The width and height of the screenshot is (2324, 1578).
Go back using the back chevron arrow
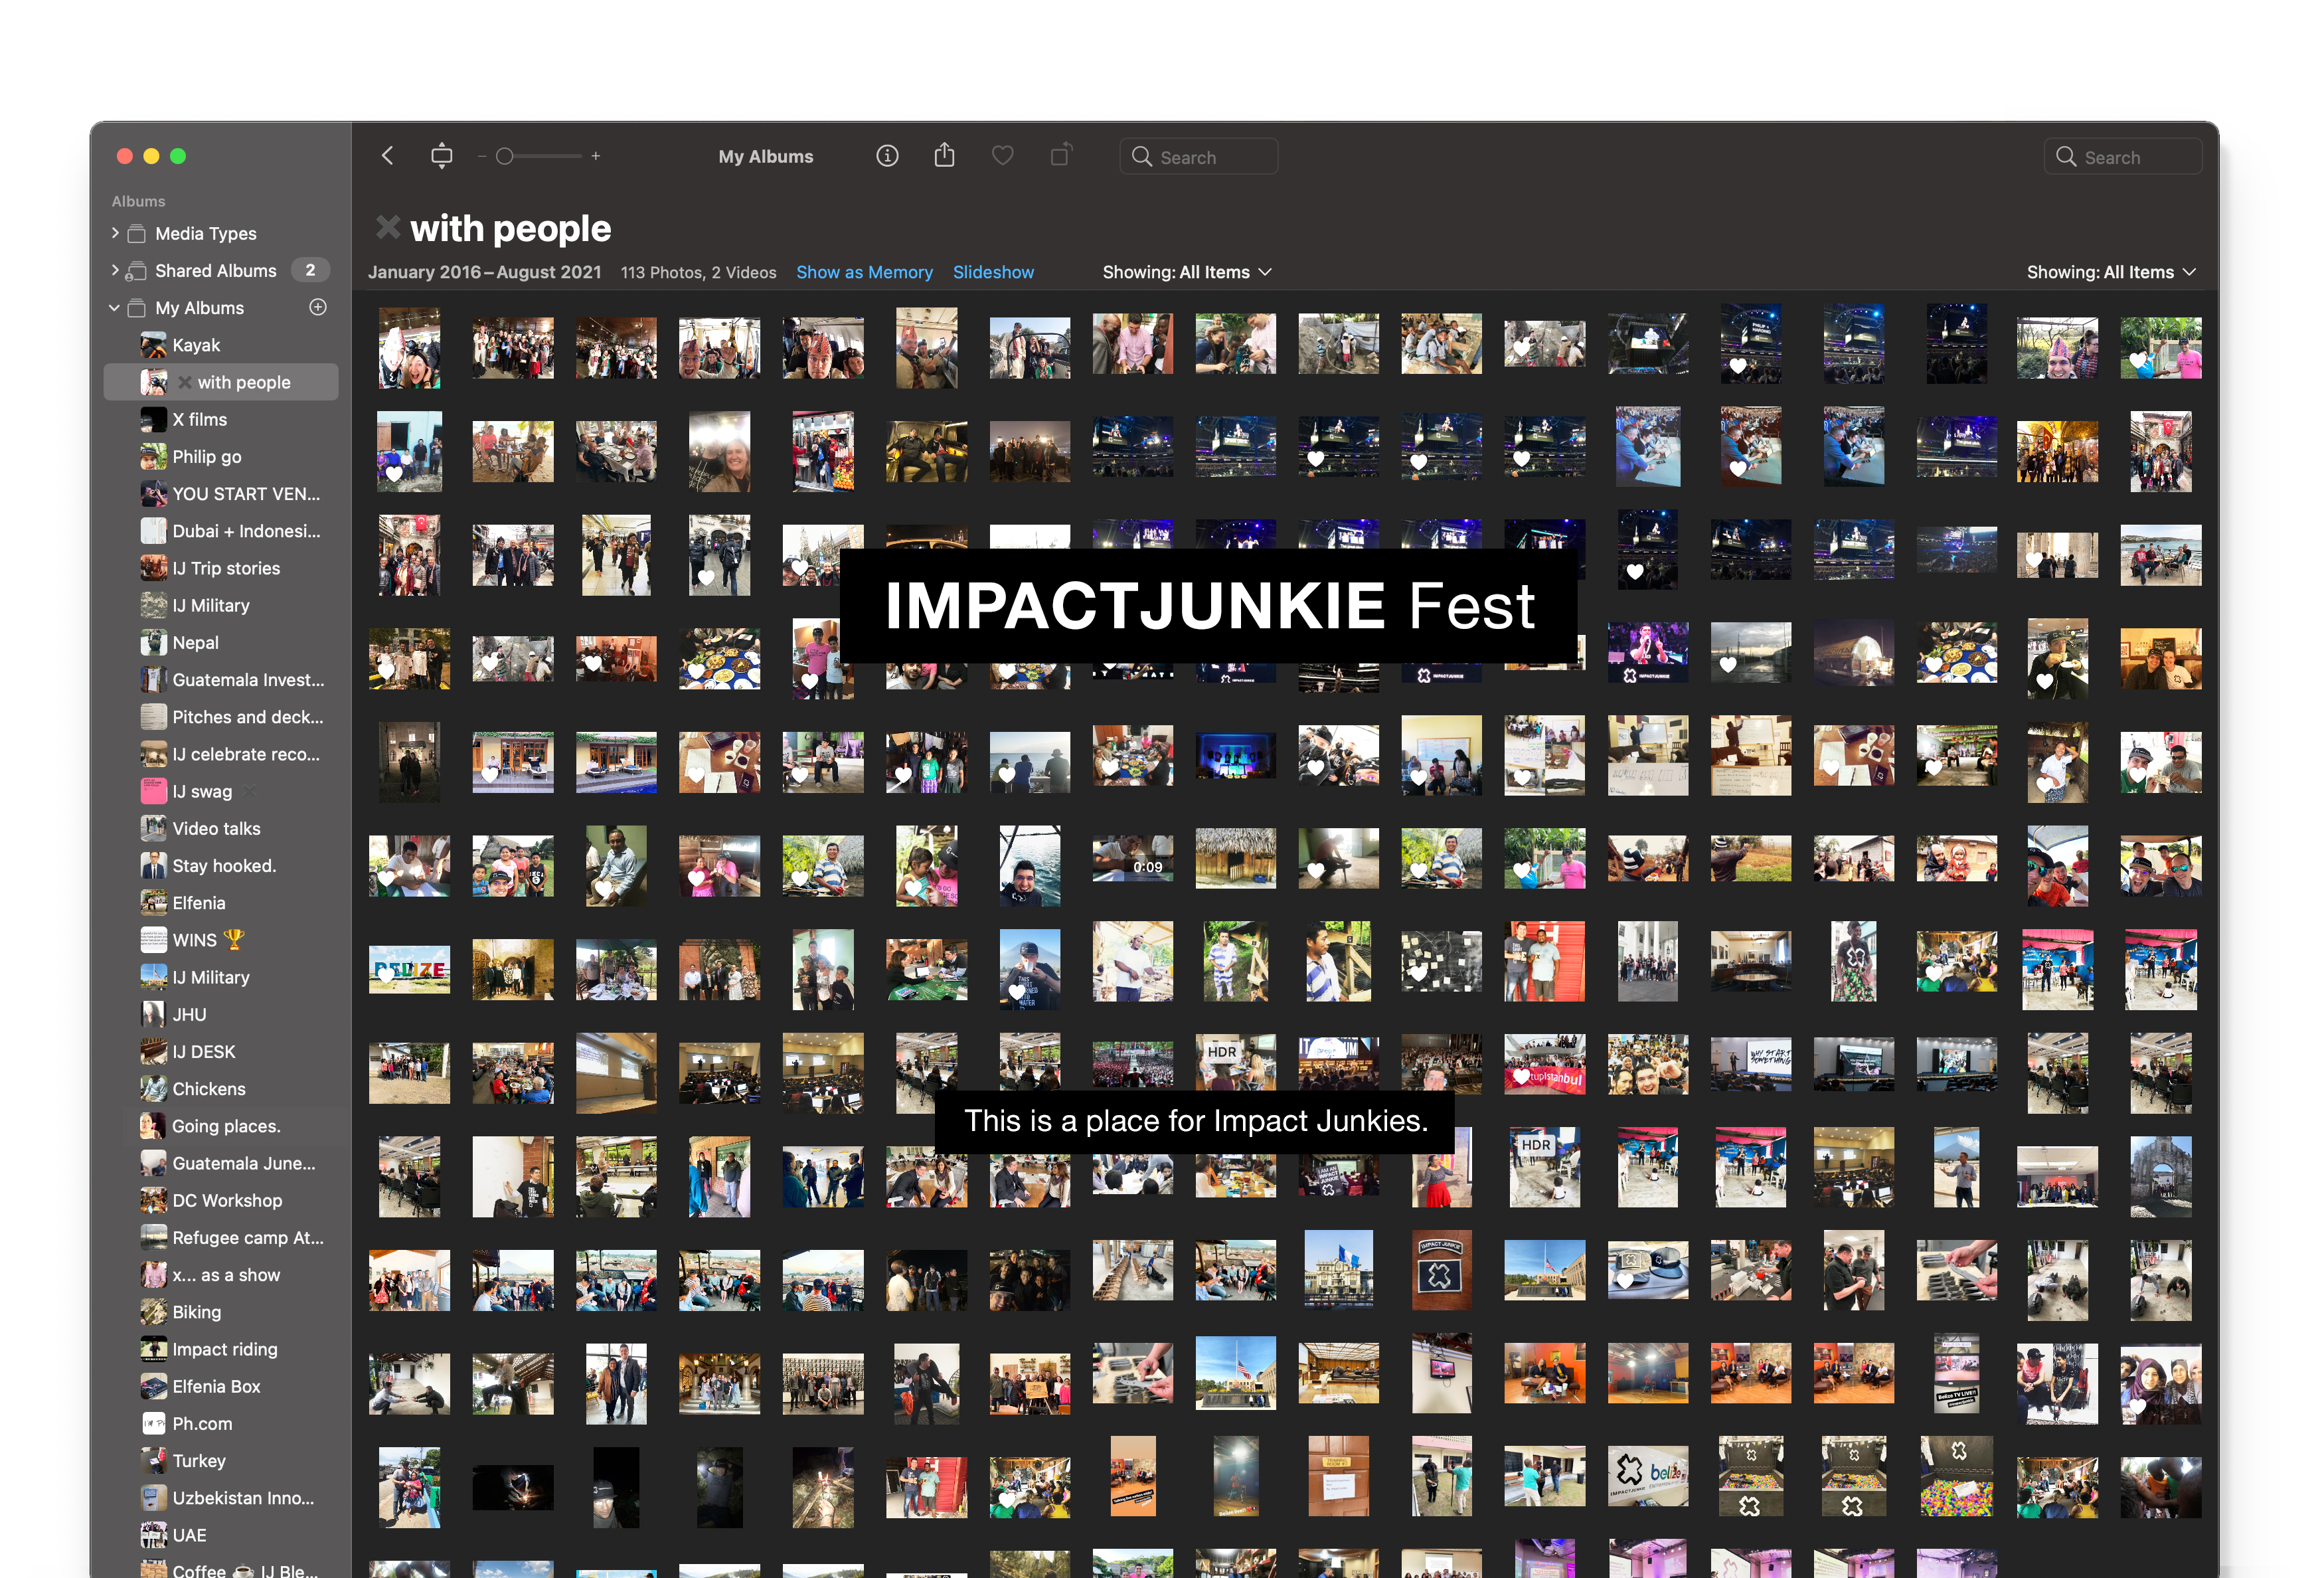(387, 156)
